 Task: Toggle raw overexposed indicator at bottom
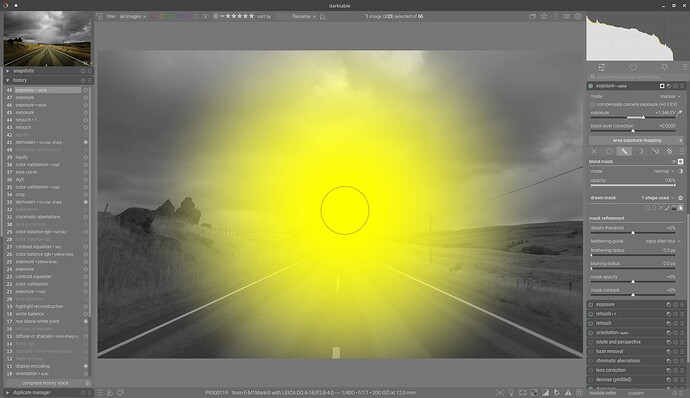pyautogui.click(x=534, y=393)
